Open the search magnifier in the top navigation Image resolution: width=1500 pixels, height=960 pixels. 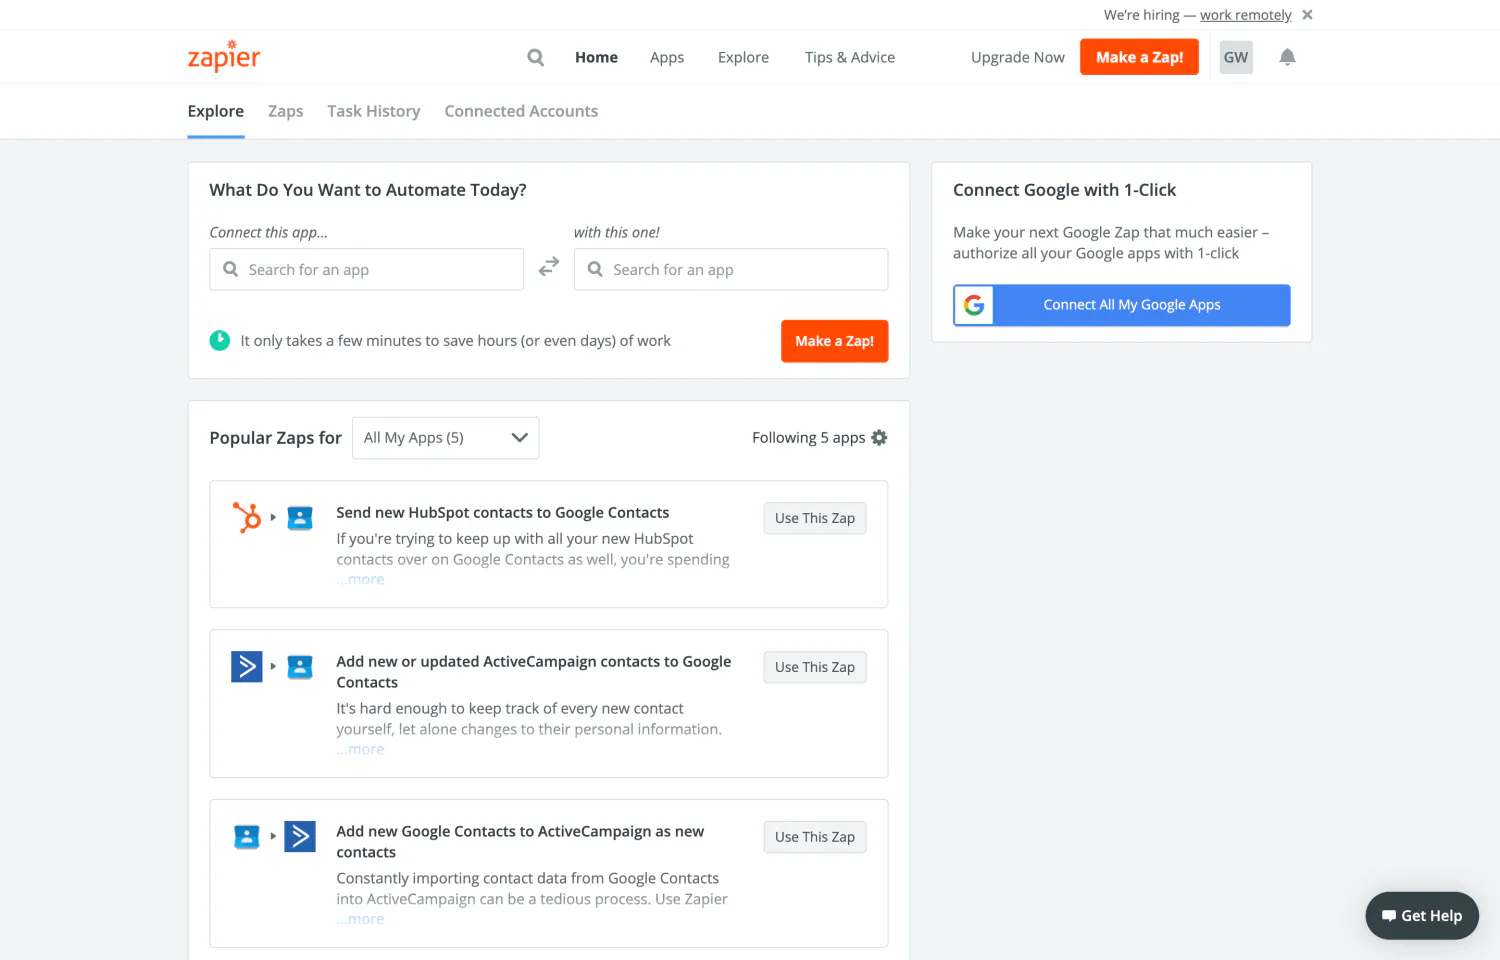coord(536,57)
